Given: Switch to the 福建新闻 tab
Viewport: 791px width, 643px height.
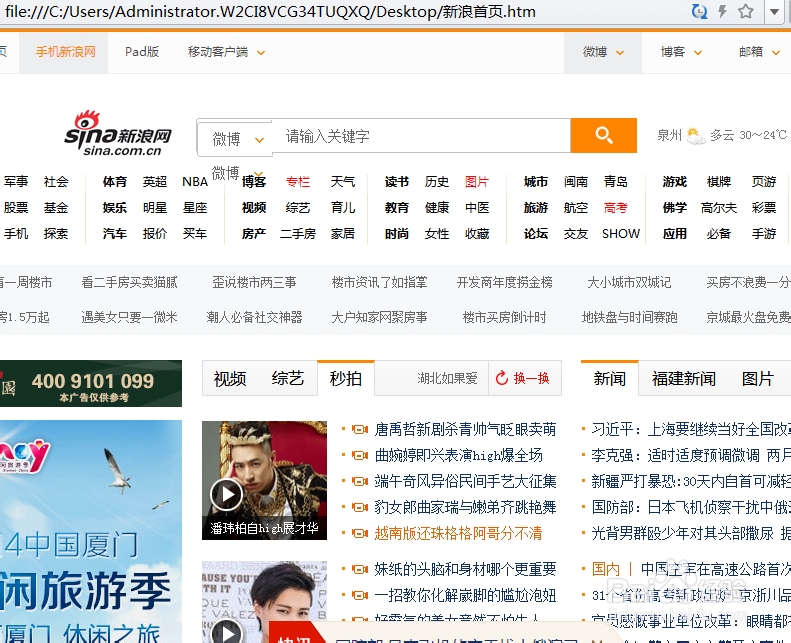Looking at the screenshot, I should tap(684, 379).
